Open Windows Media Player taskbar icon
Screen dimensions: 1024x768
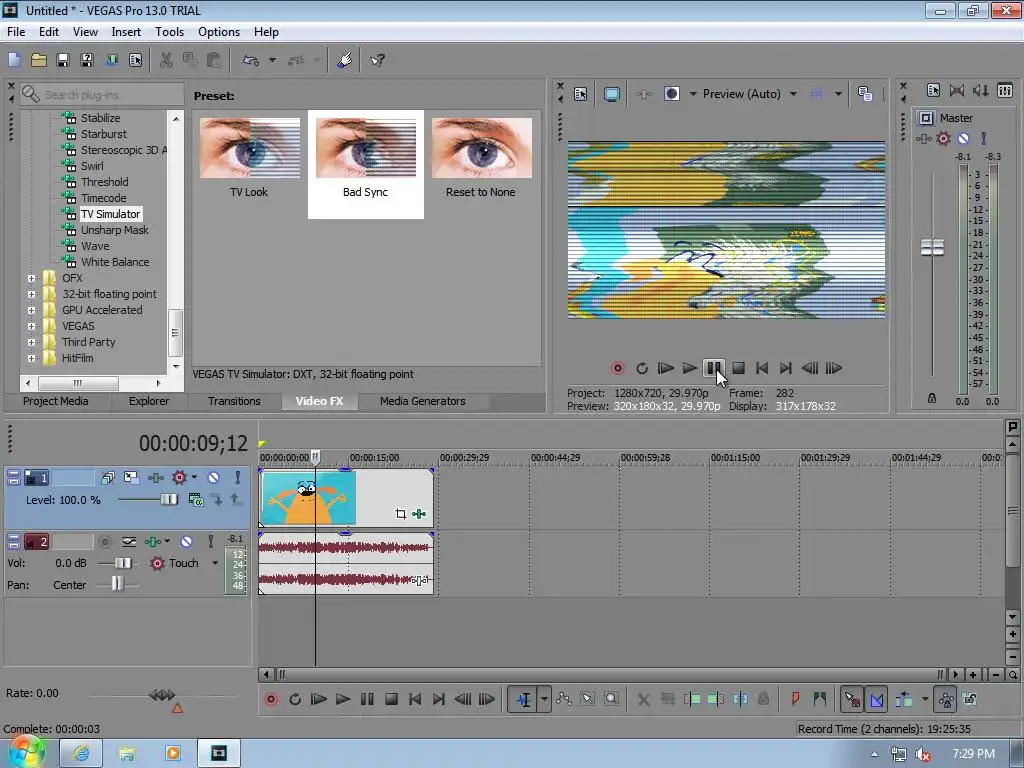(x=173, y=753)
